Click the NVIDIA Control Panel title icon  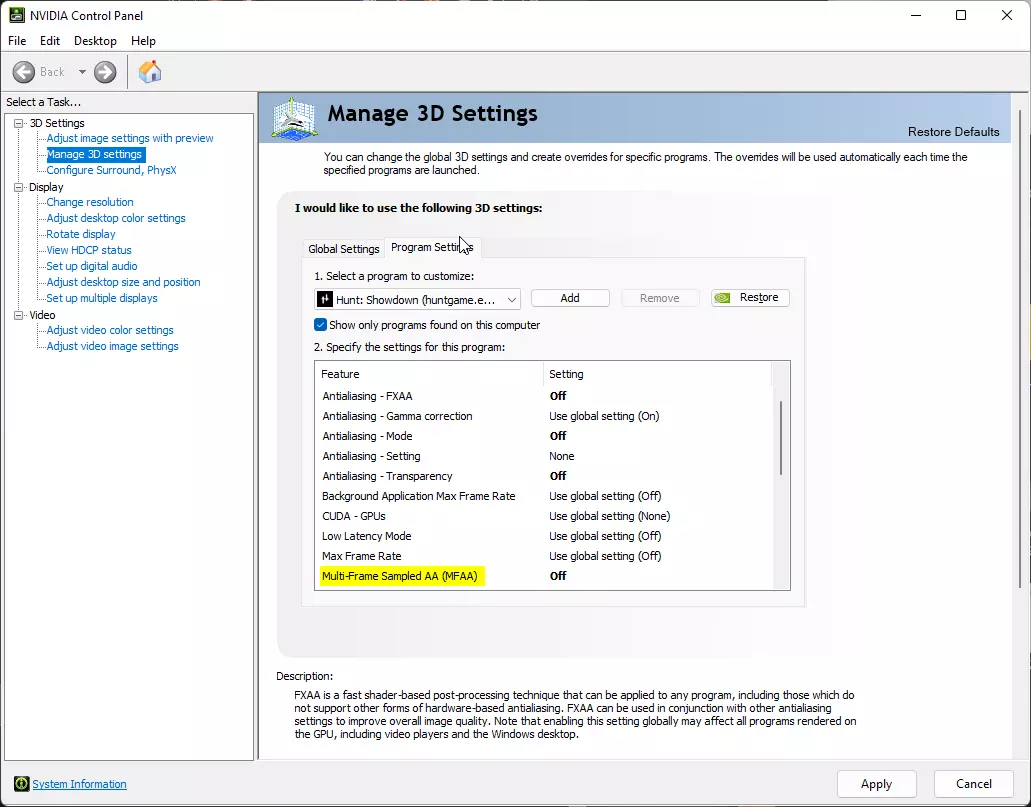[16, 15]
